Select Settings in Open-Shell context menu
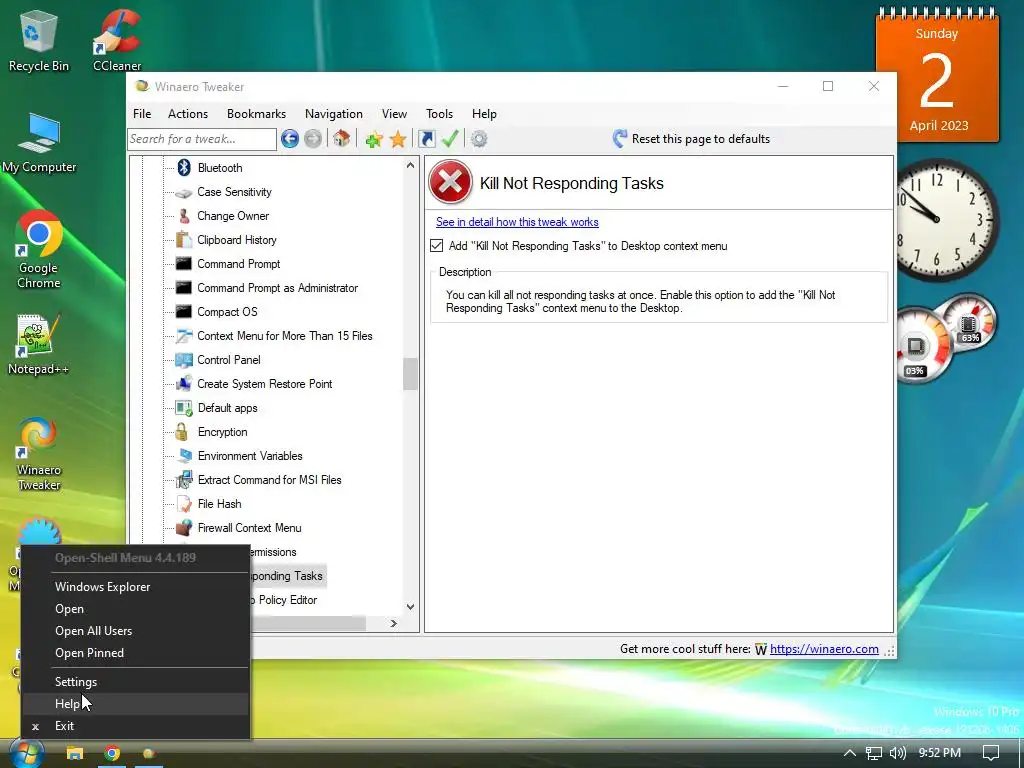The image size is (1024, 768). click(x=135, y=682)
